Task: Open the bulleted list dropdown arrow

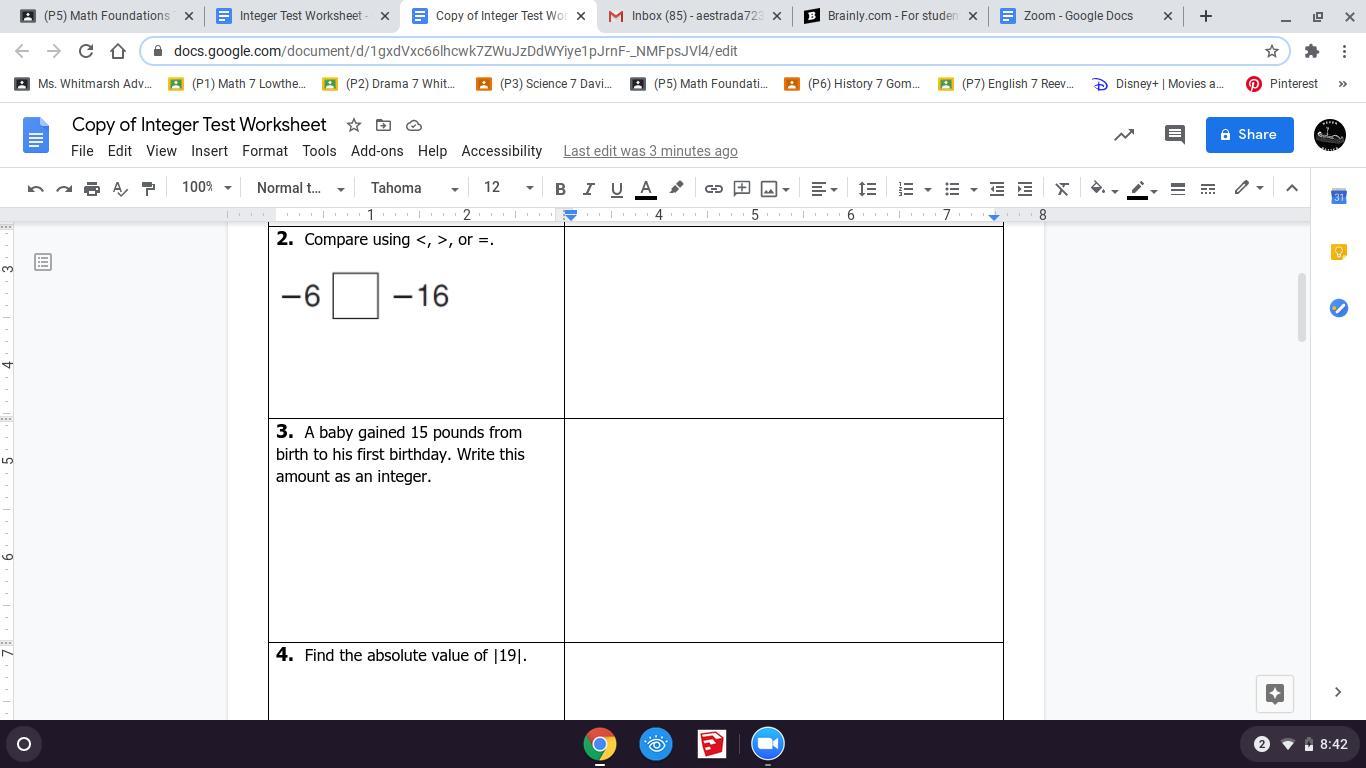Action: click(x=974, y=188)
